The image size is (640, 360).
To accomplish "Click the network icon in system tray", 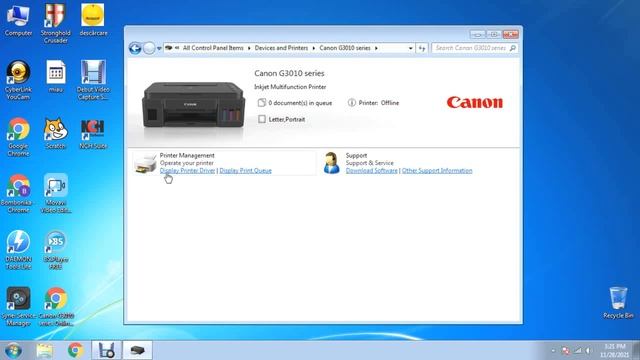I will [578, 351].
